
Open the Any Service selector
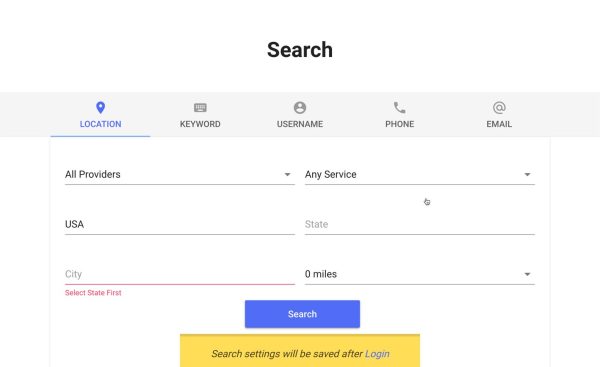[x=420, y=175]
